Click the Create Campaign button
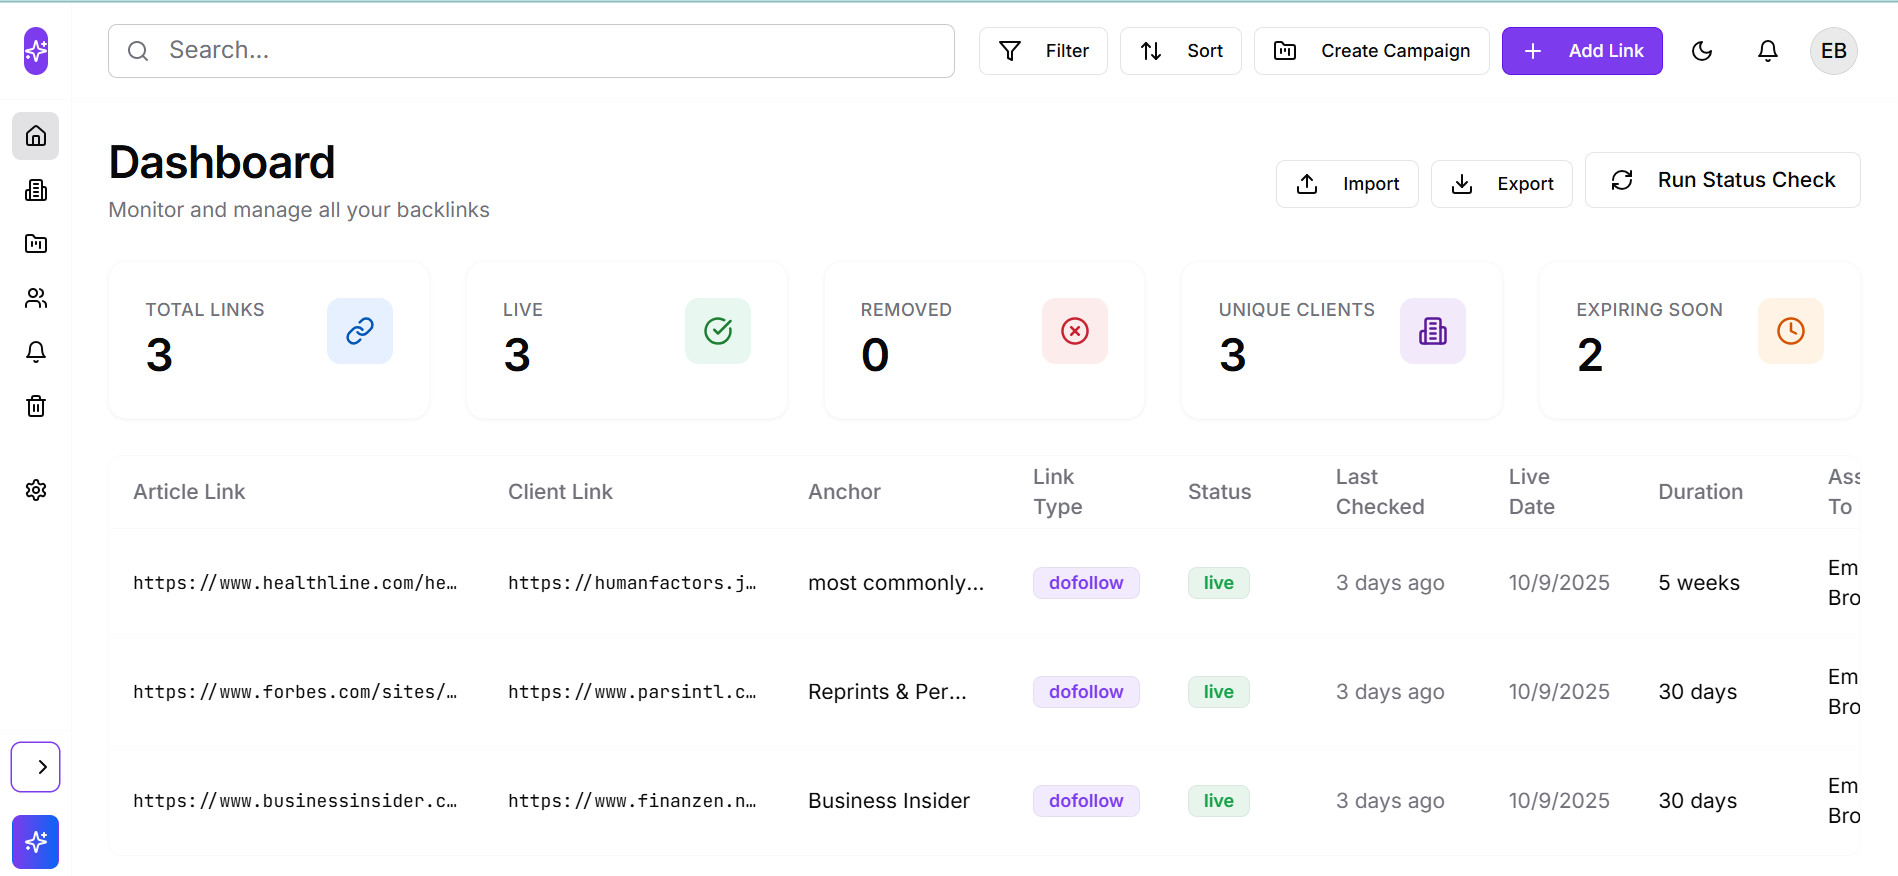1898x876 pixels. click(1372, 51)
